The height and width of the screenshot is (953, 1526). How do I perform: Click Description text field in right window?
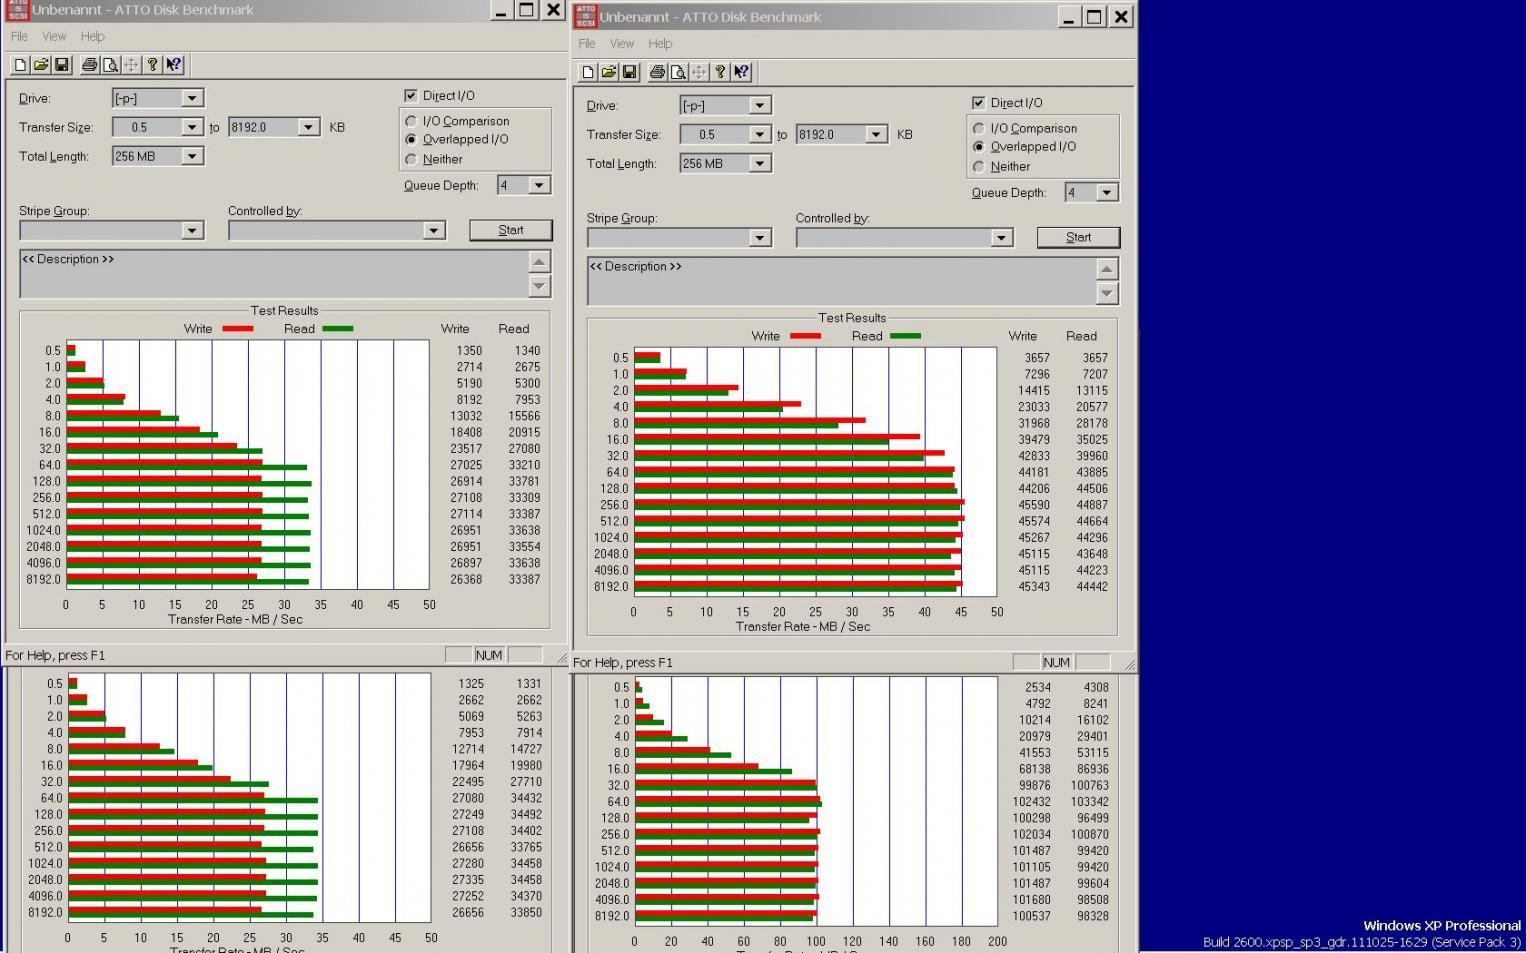(x=841, y=280)
